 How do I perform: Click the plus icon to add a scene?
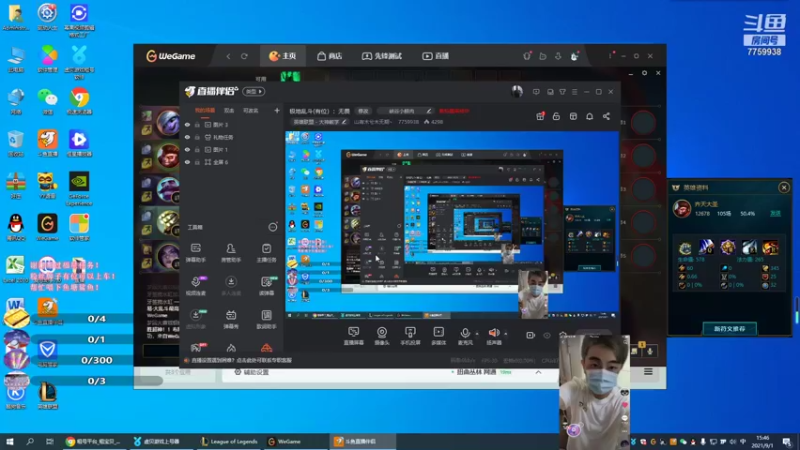[277, 110]
